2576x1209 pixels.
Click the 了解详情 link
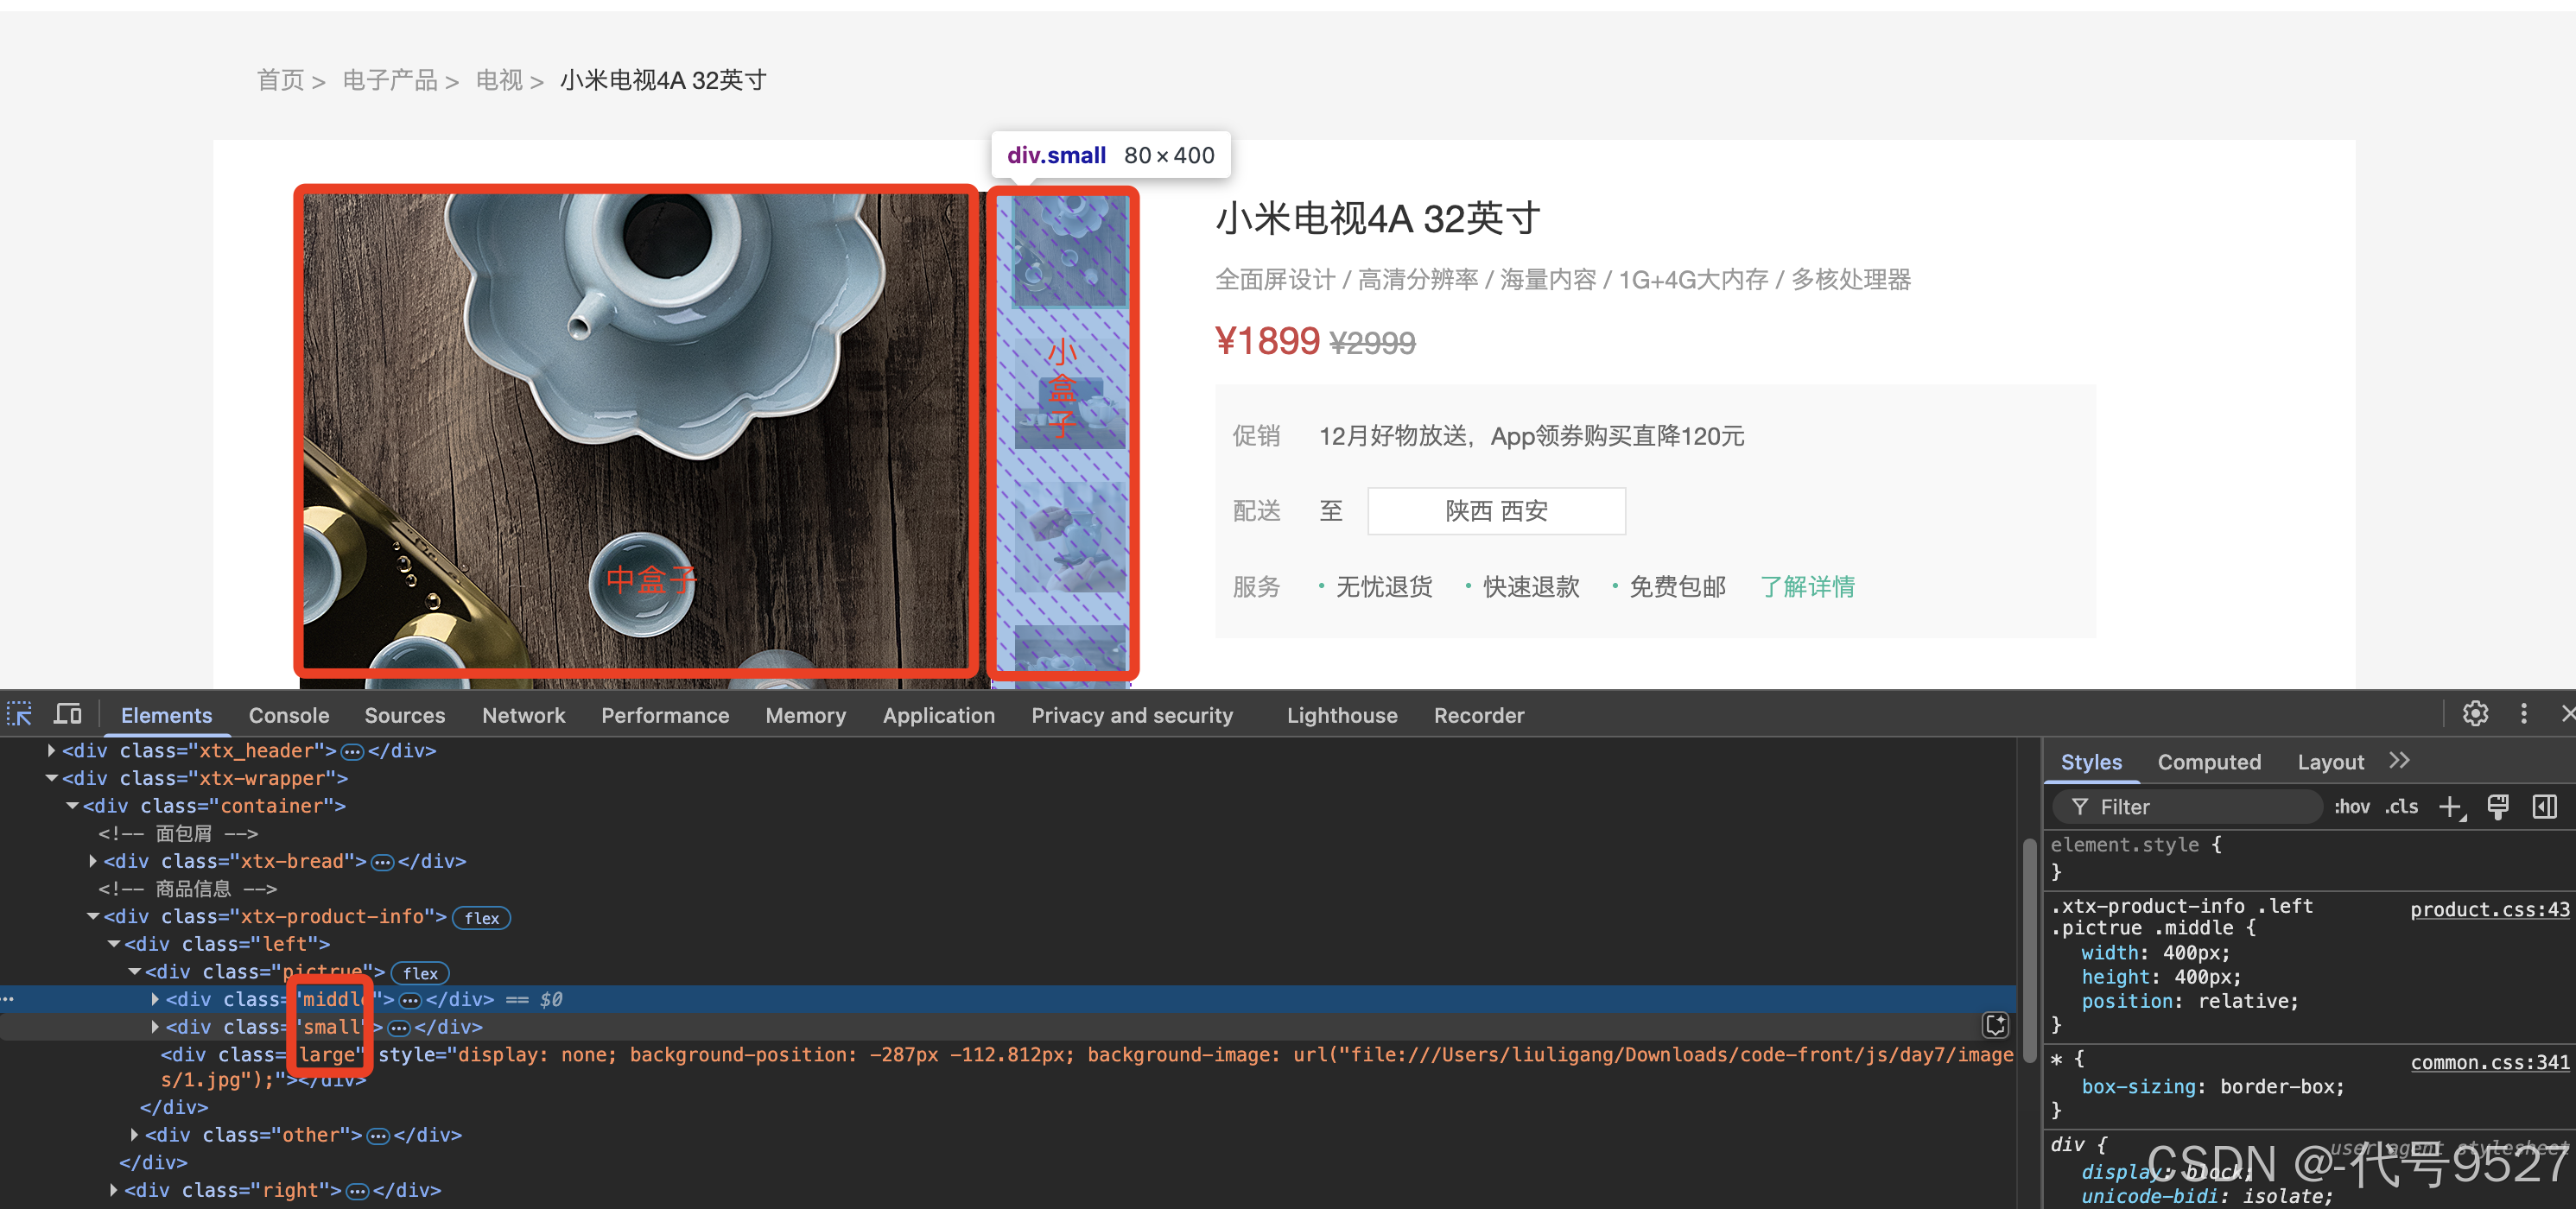point(1807,587)
